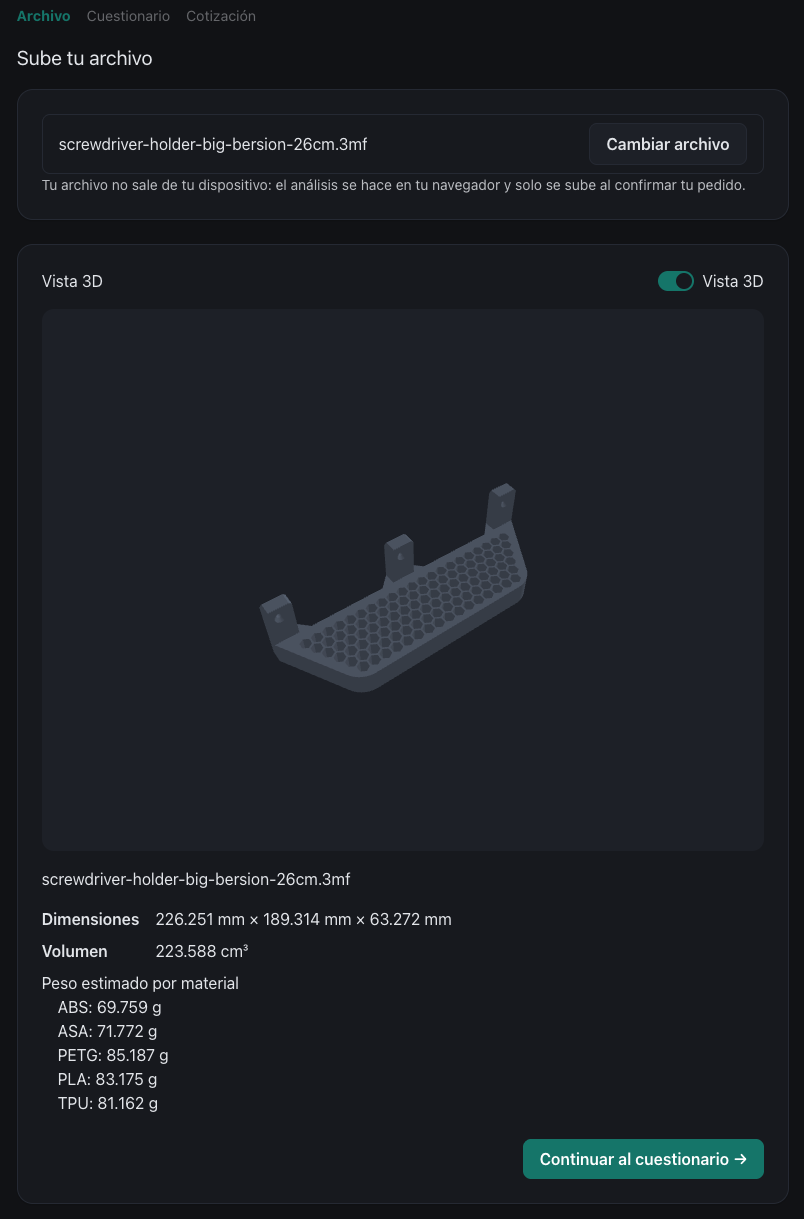Turn off the Vista 3D toggle switch
Viewport: 804px width, 1219px height.
[676, 281]
